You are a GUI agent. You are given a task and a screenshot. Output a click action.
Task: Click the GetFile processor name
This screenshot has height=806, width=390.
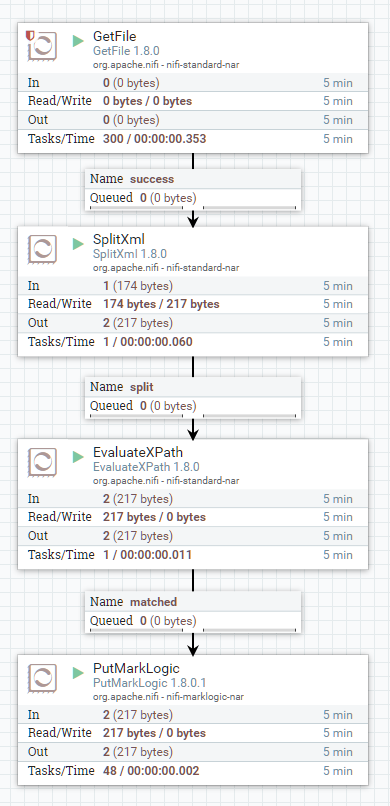[114, 36]
